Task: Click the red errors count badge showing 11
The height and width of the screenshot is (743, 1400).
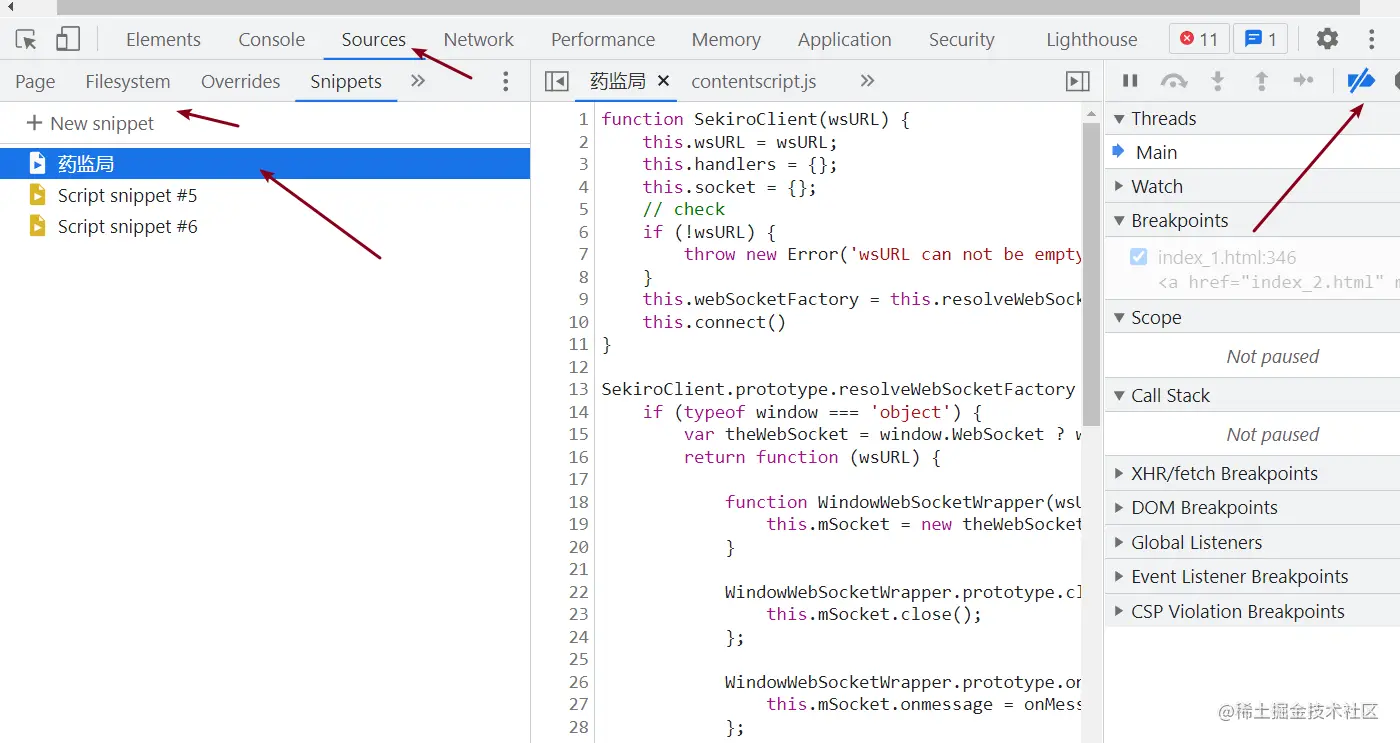Action: [x=1198, y=39]
